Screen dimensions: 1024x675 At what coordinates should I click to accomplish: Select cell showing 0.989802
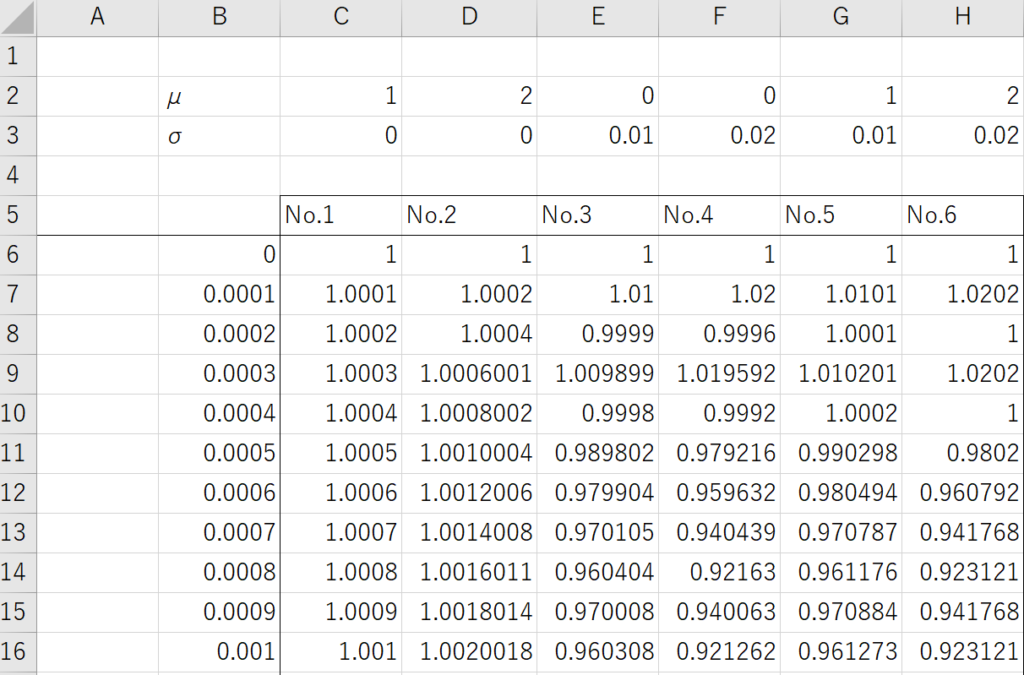[598, 453]
